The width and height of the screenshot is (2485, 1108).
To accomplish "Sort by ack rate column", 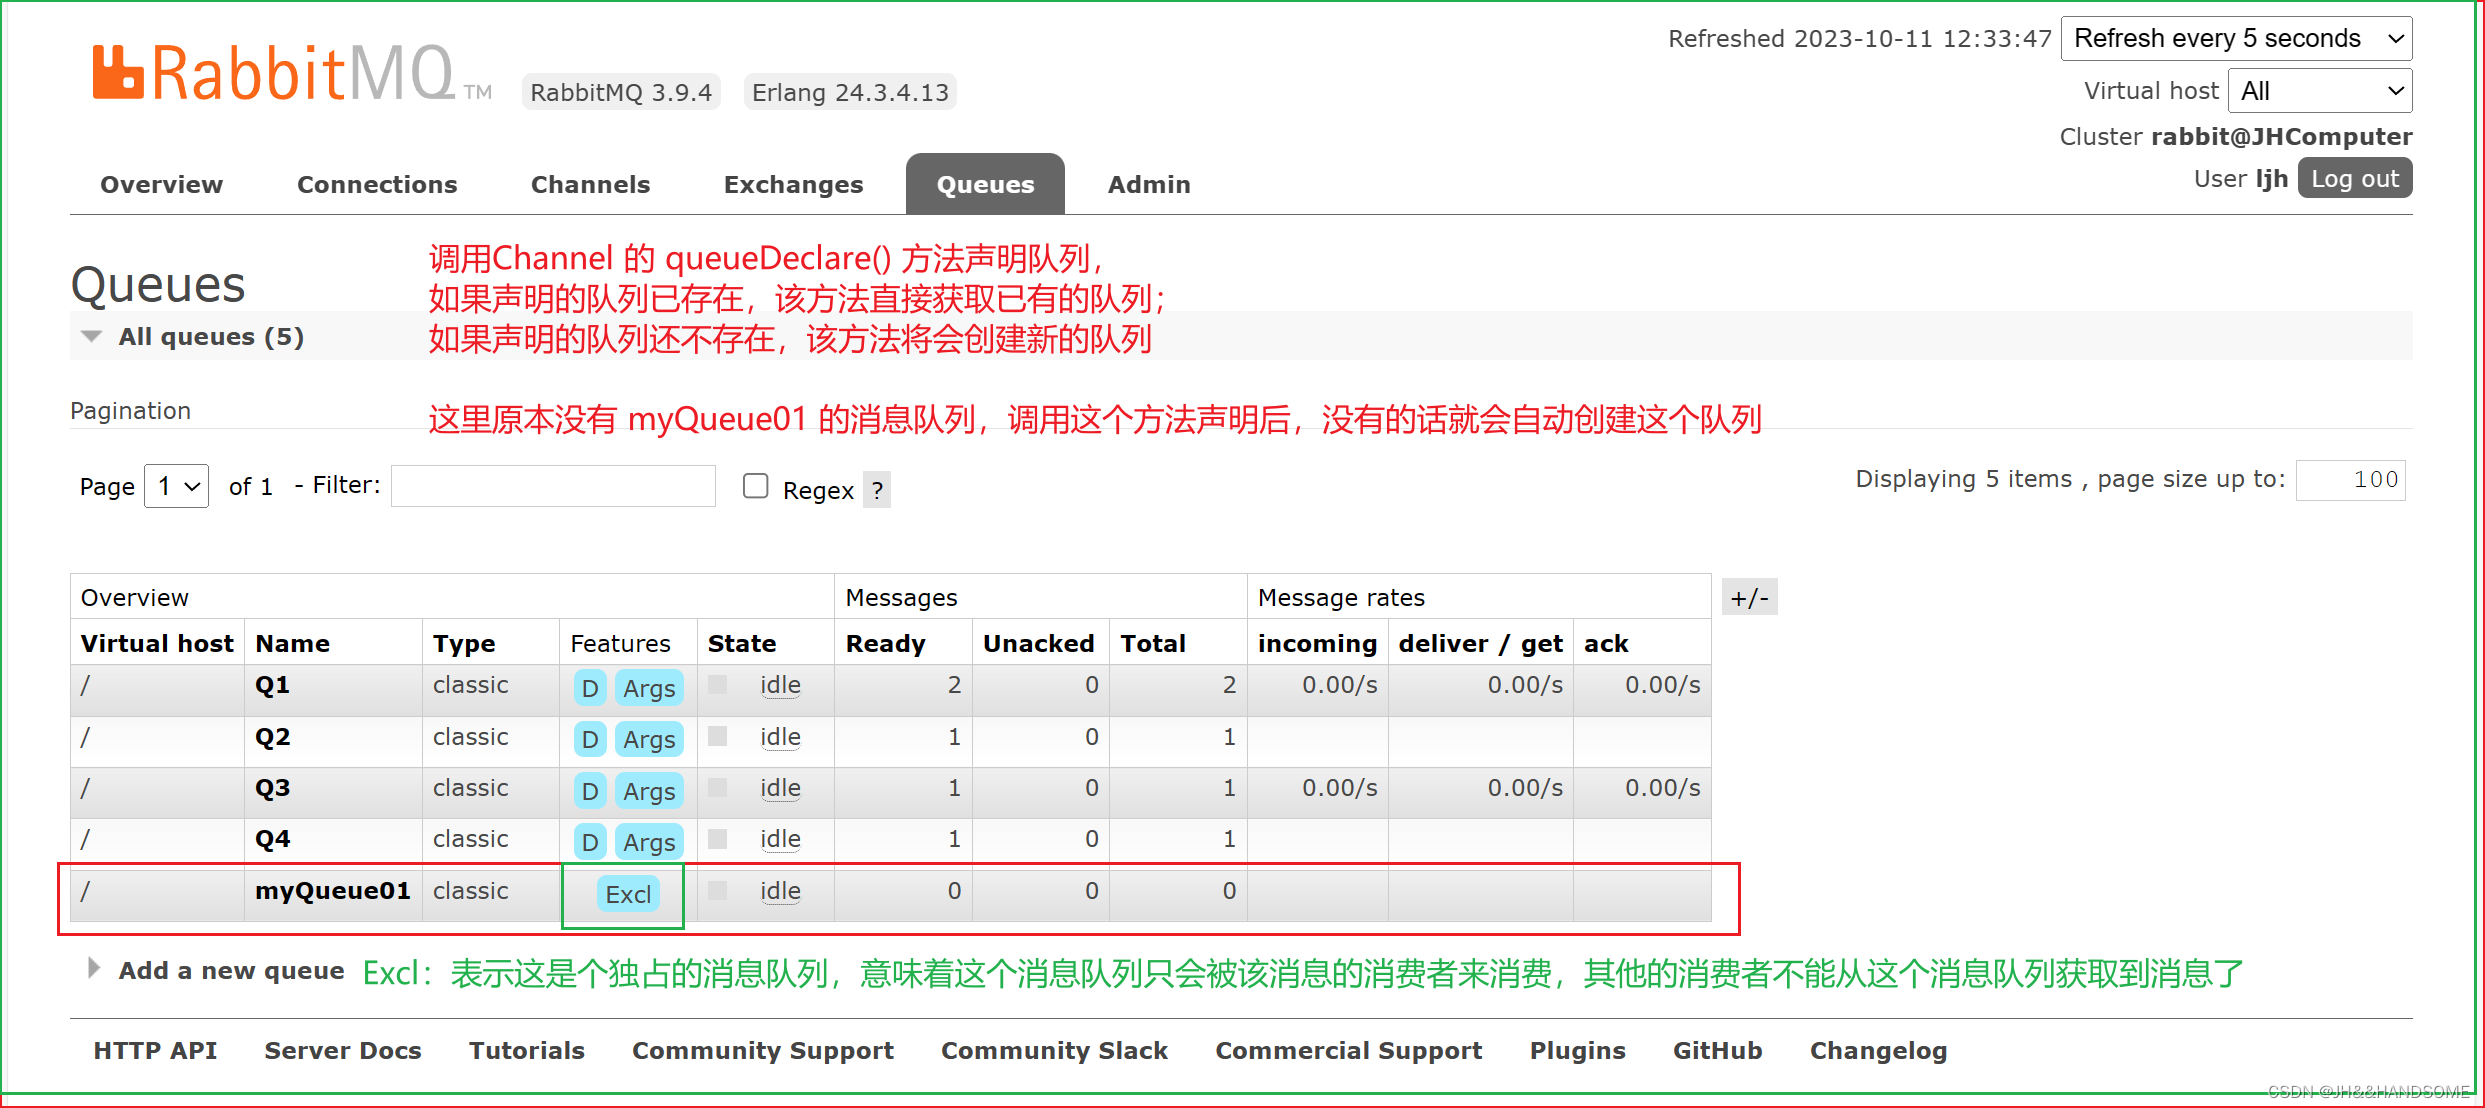I will point(1606,643).
